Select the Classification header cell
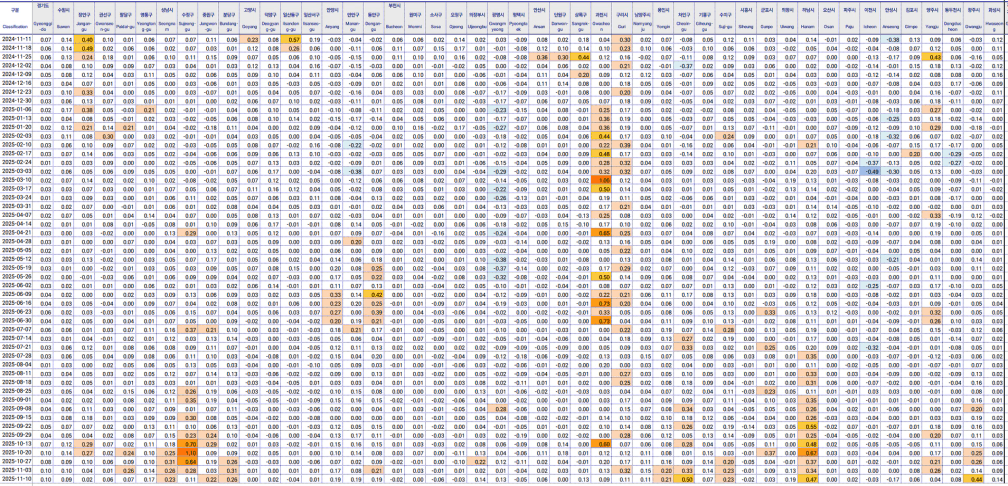The image size is (1008, 486). 15,20
